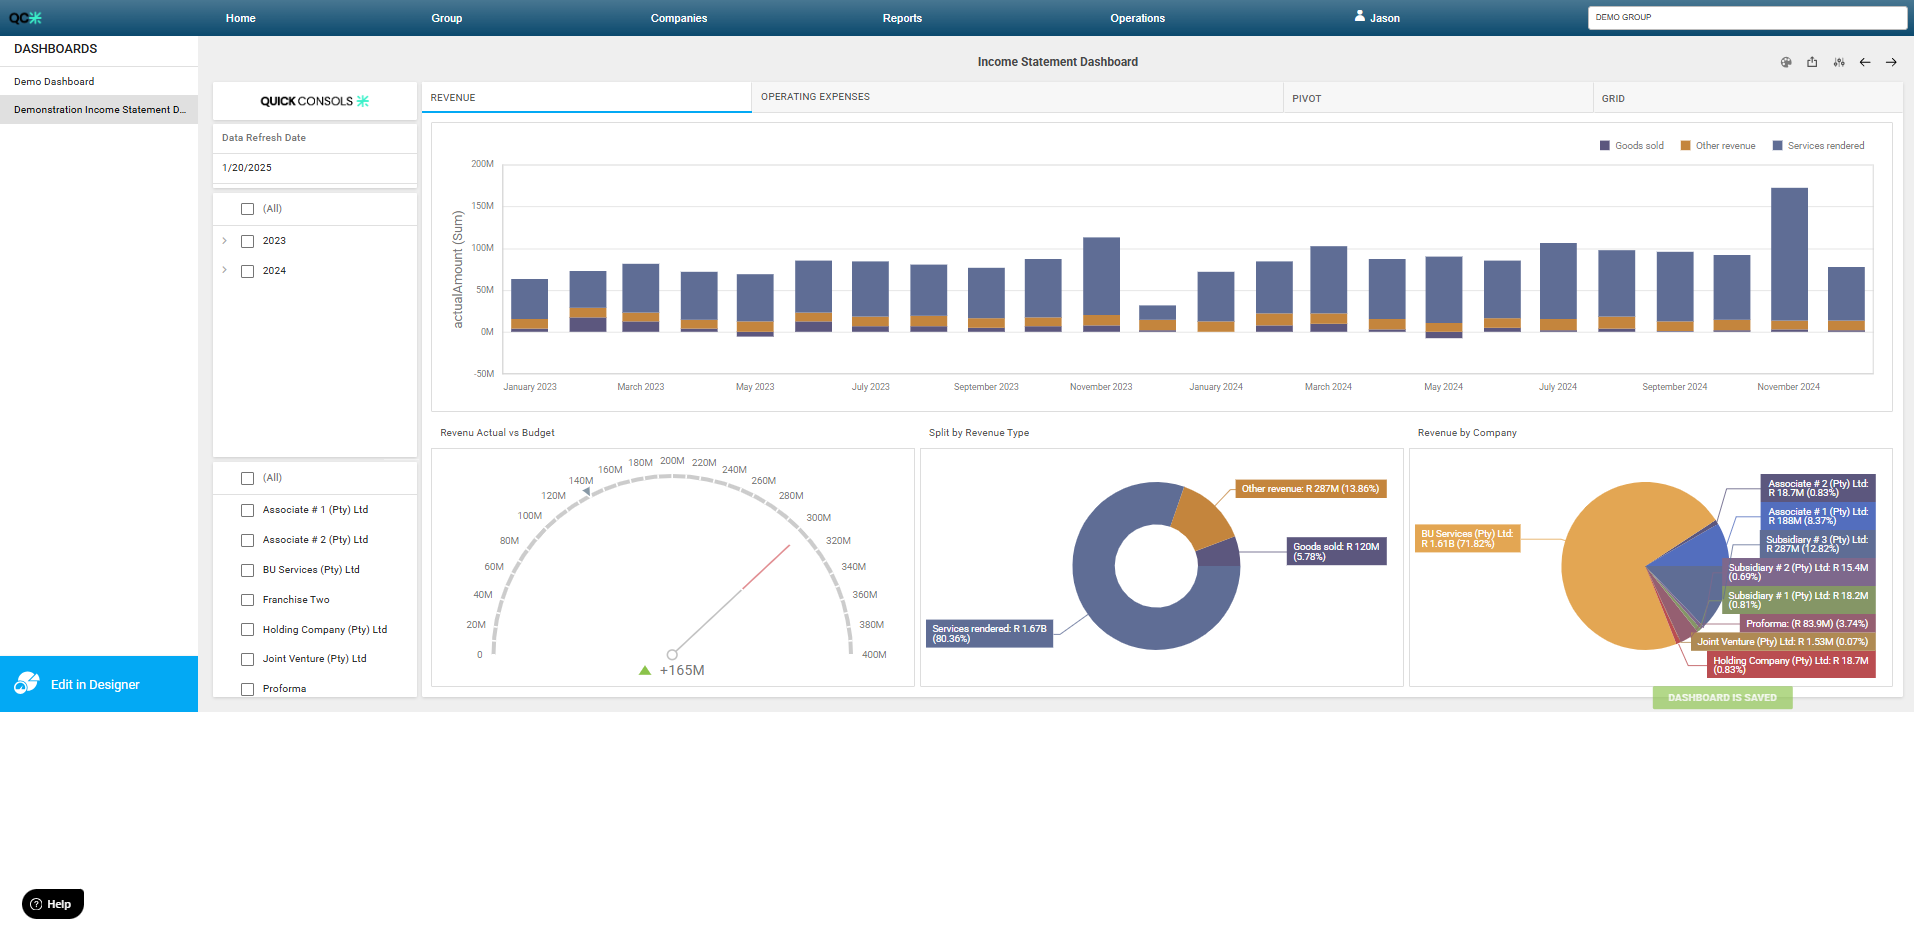Click the export/share dashboard icon
Viewport: 1914px width, 943px height.
tap(1812, 62)
